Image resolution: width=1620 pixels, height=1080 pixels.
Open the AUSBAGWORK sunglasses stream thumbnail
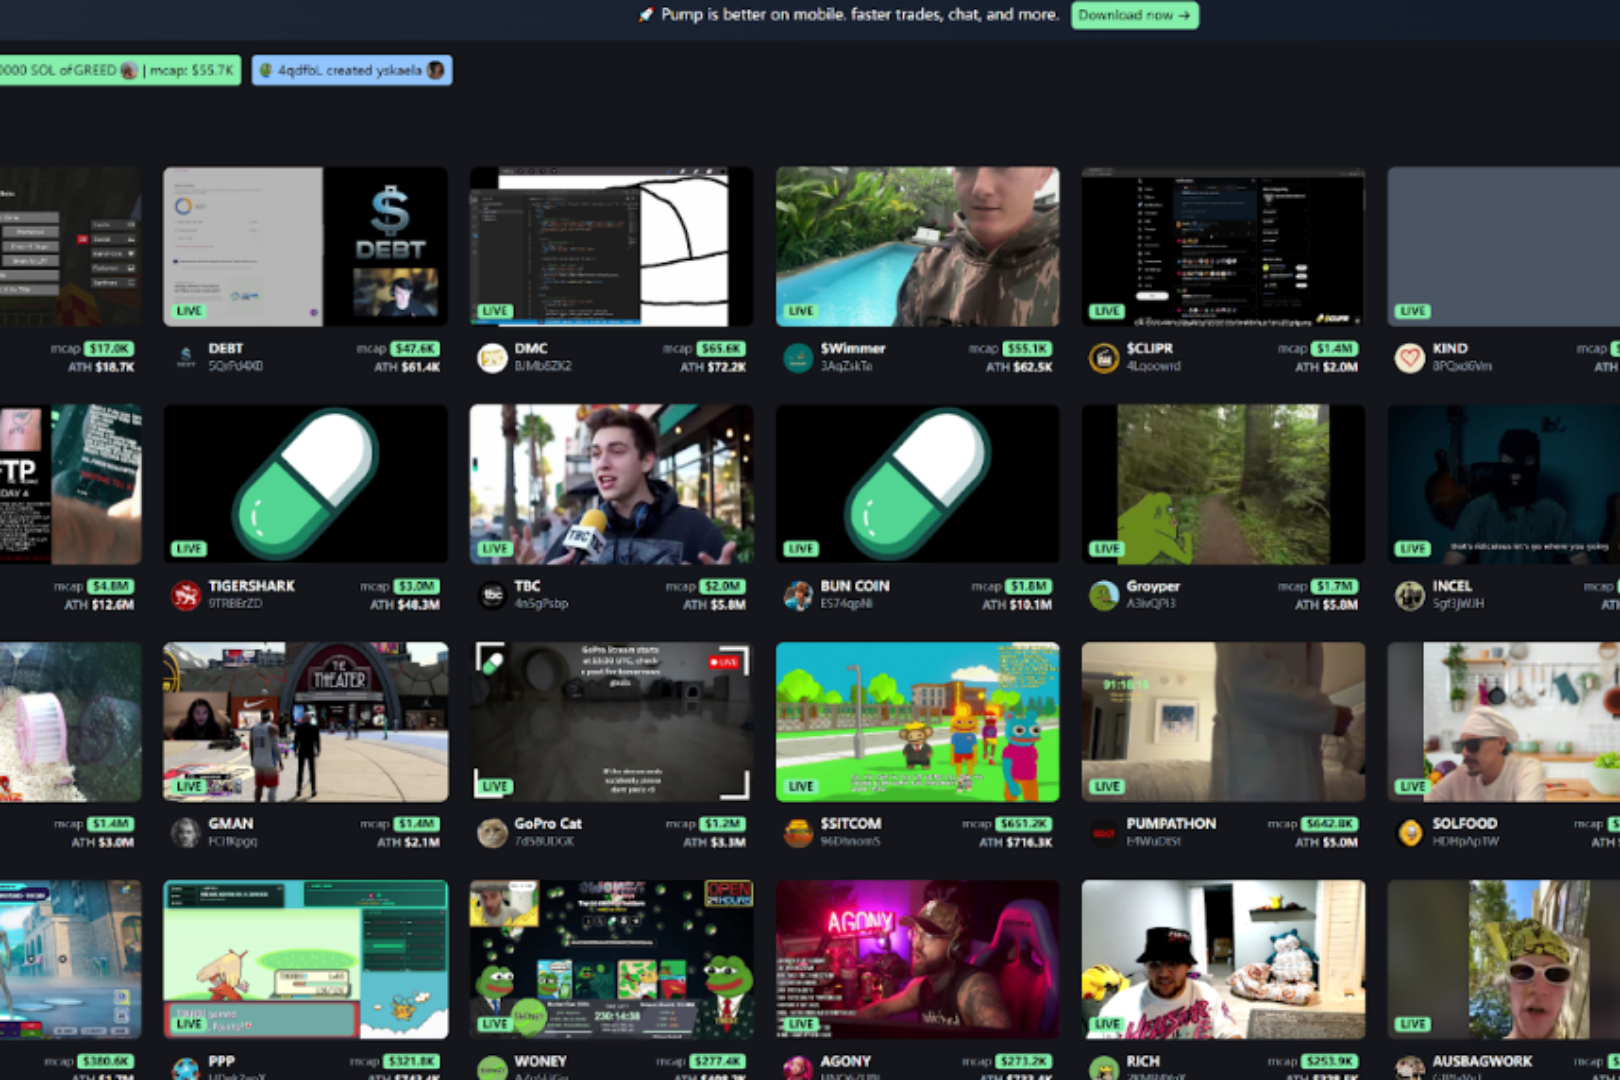pyautogui.click(x=1503, y=960)
